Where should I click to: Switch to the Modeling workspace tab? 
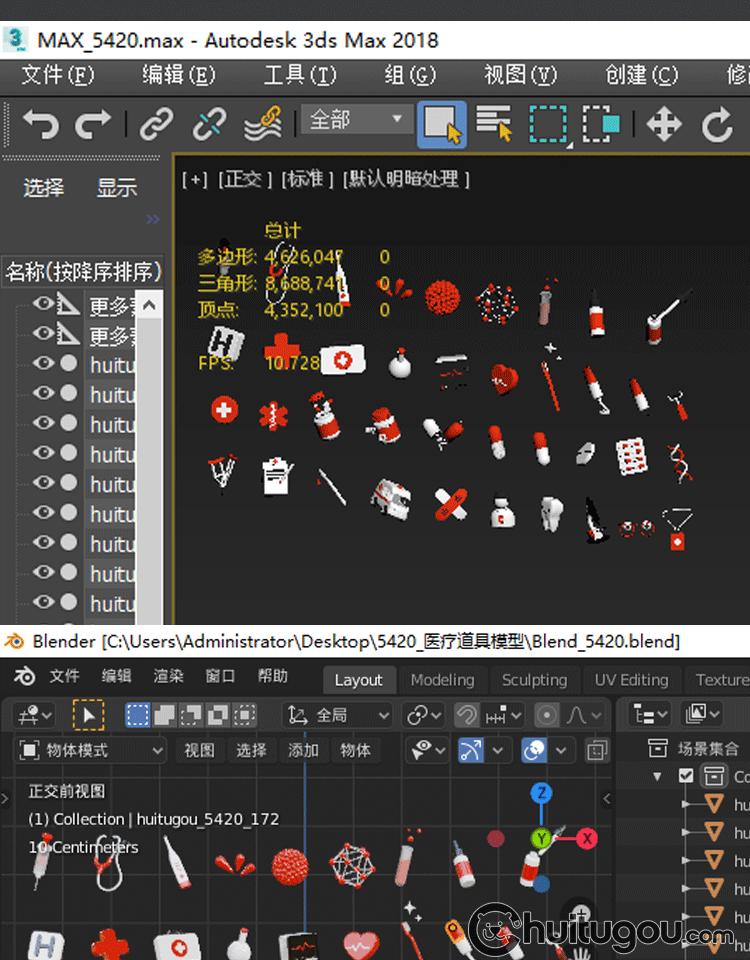click(442, 680)
